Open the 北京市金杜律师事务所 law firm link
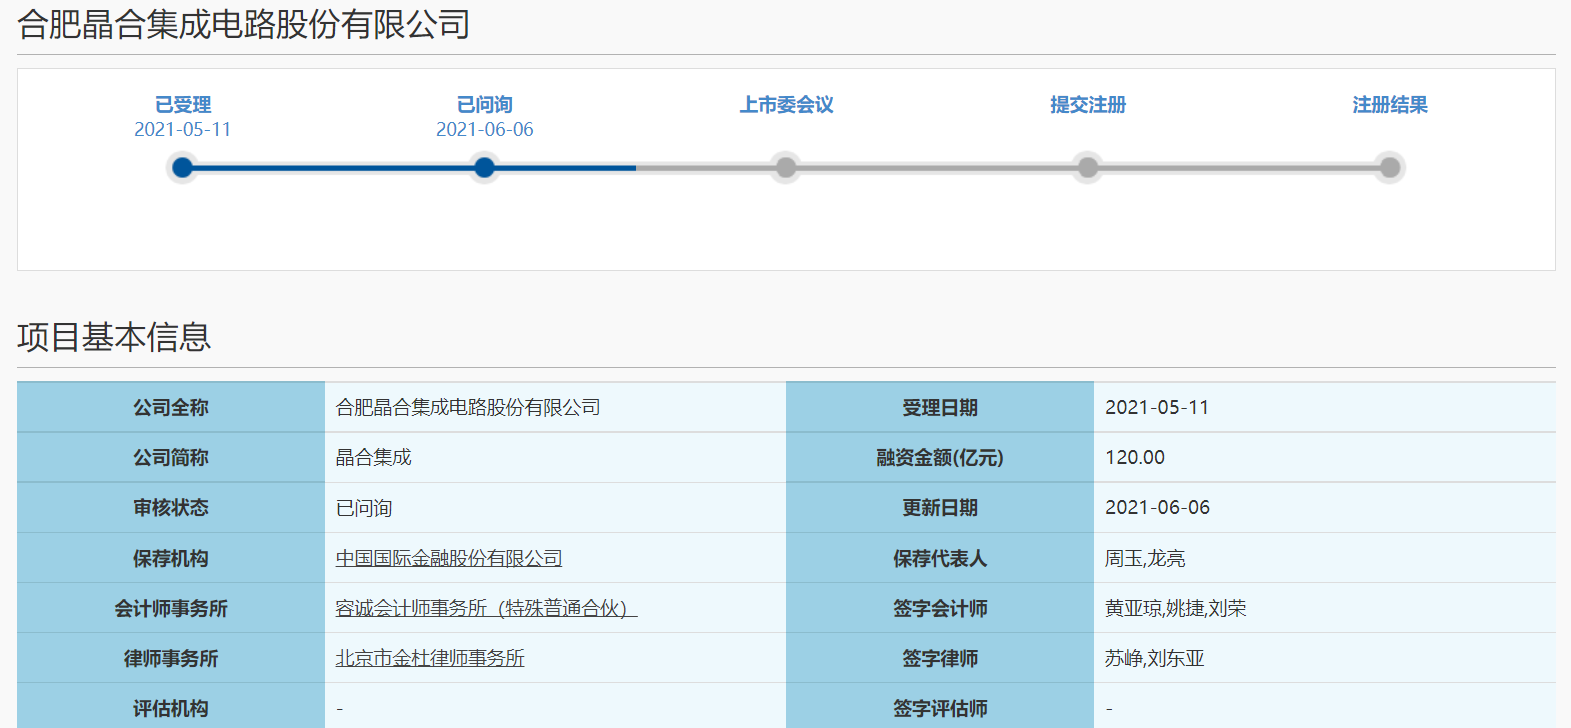The height and width of the screenshot is (728, 1571). tap(429, 658)
